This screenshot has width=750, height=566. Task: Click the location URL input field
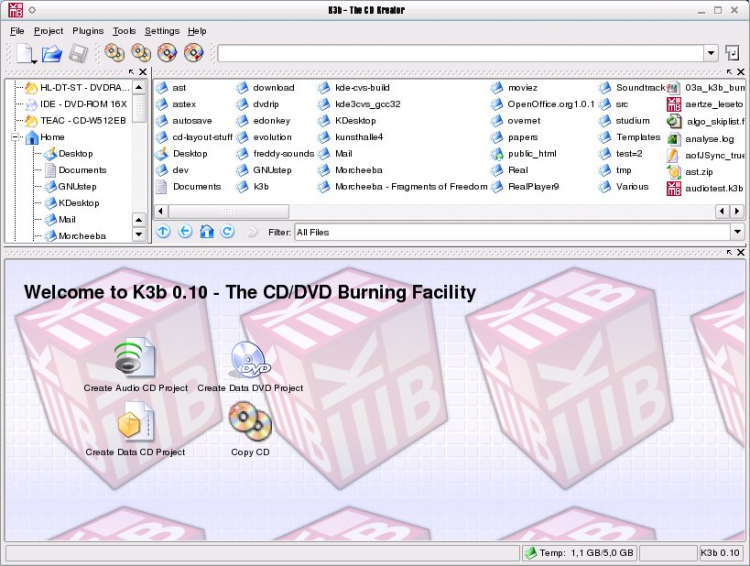coord(461,53)
